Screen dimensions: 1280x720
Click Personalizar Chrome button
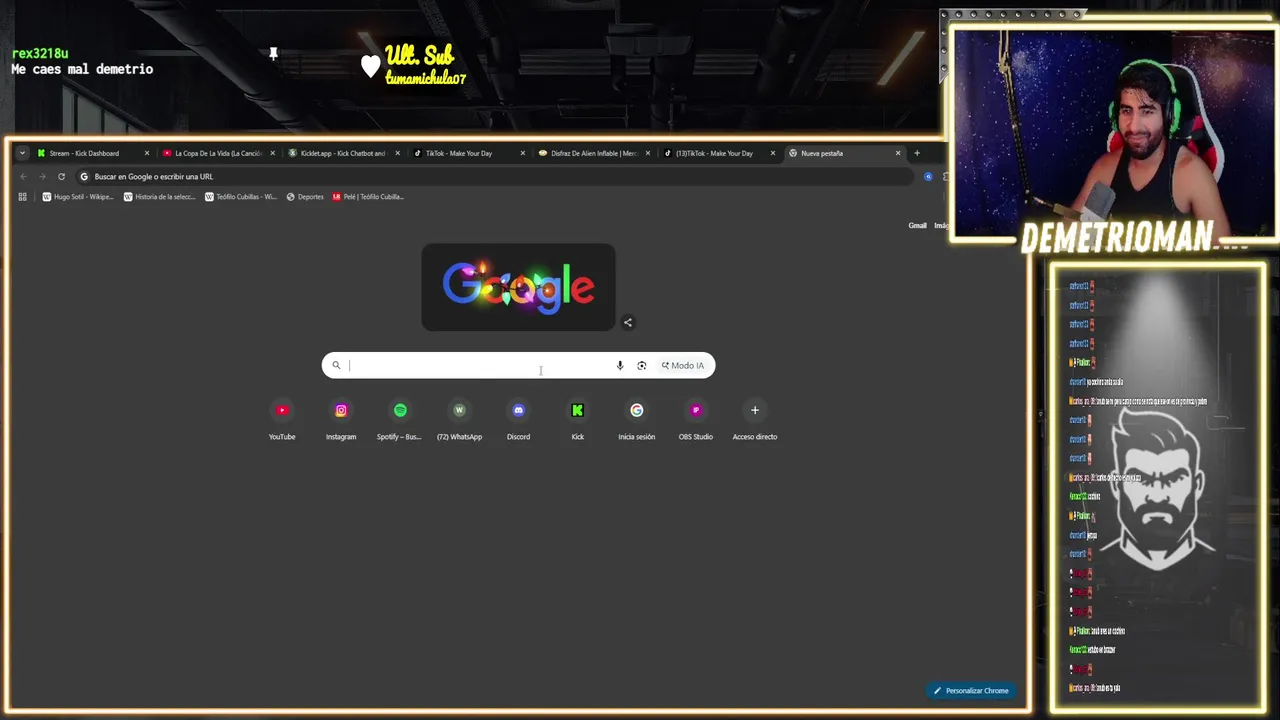coord(971,691)
